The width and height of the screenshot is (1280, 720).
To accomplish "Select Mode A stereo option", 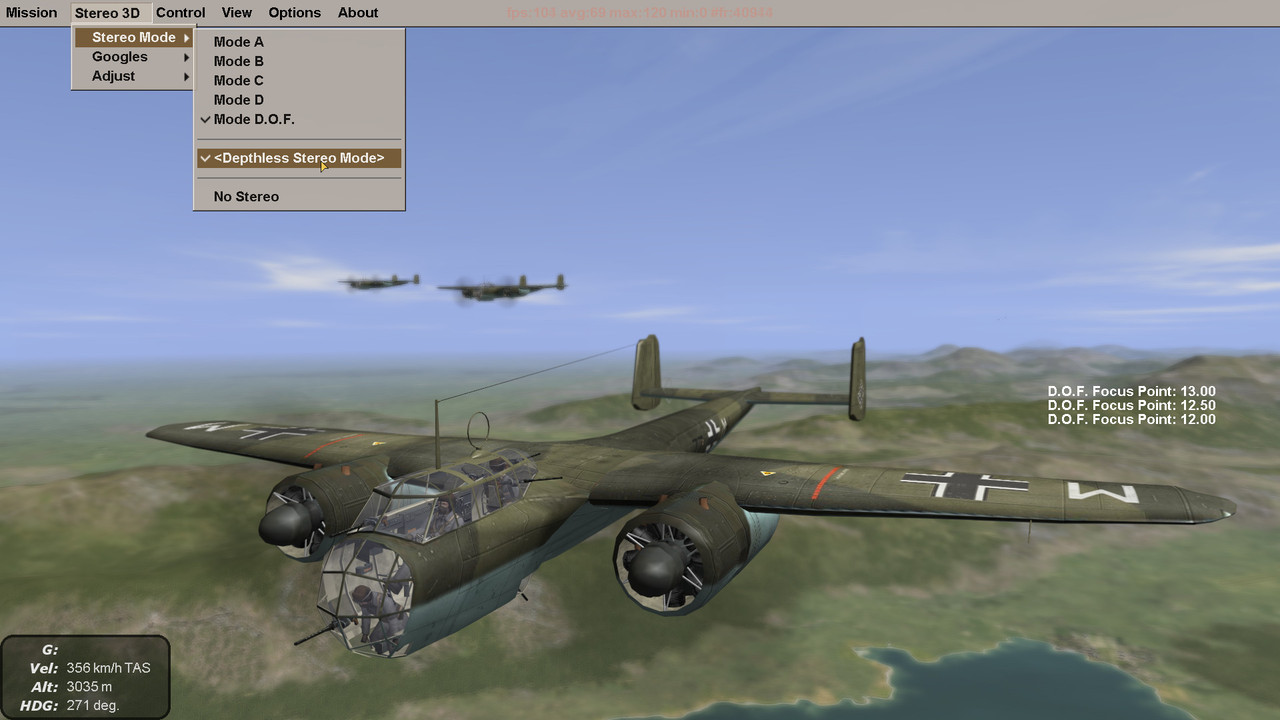I will [299, 42].
